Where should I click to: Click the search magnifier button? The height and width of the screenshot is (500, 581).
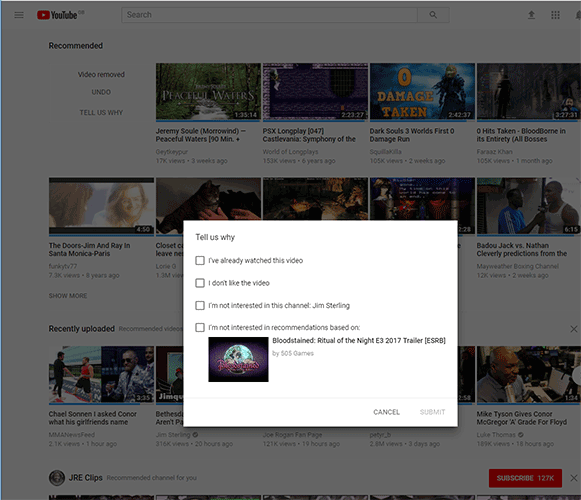433,15
